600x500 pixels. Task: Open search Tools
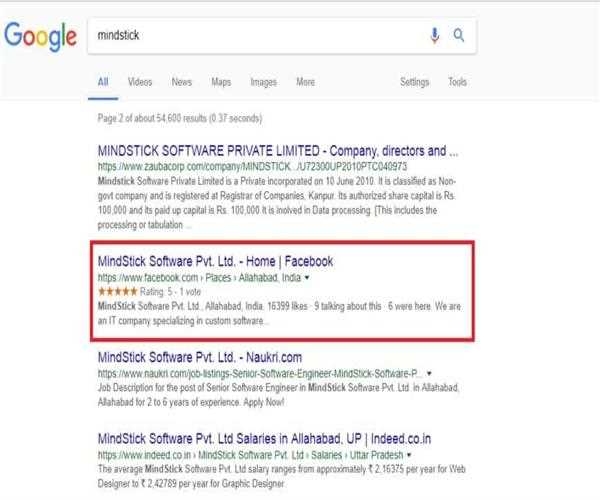457,82
